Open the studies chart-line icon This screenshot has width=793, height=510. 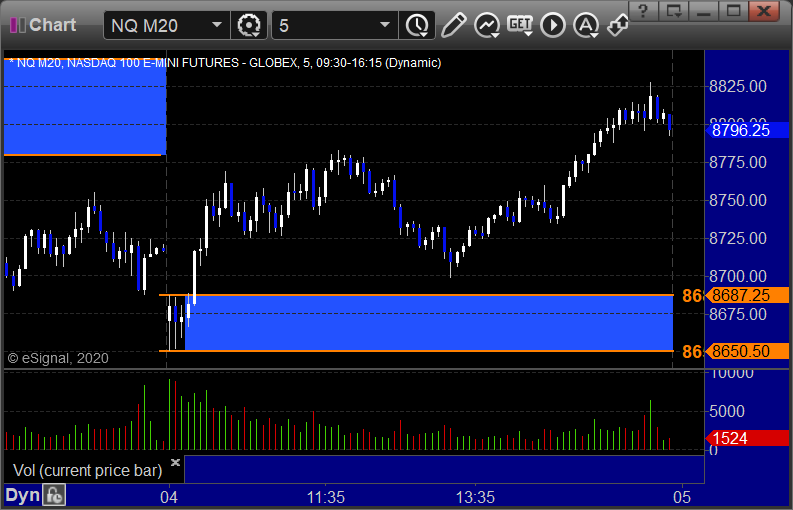tap(486, 24)
